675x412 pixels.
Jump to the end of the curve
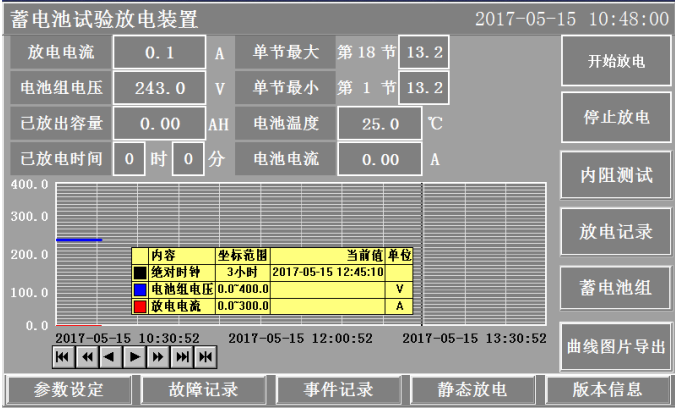(x=180, y=357)
